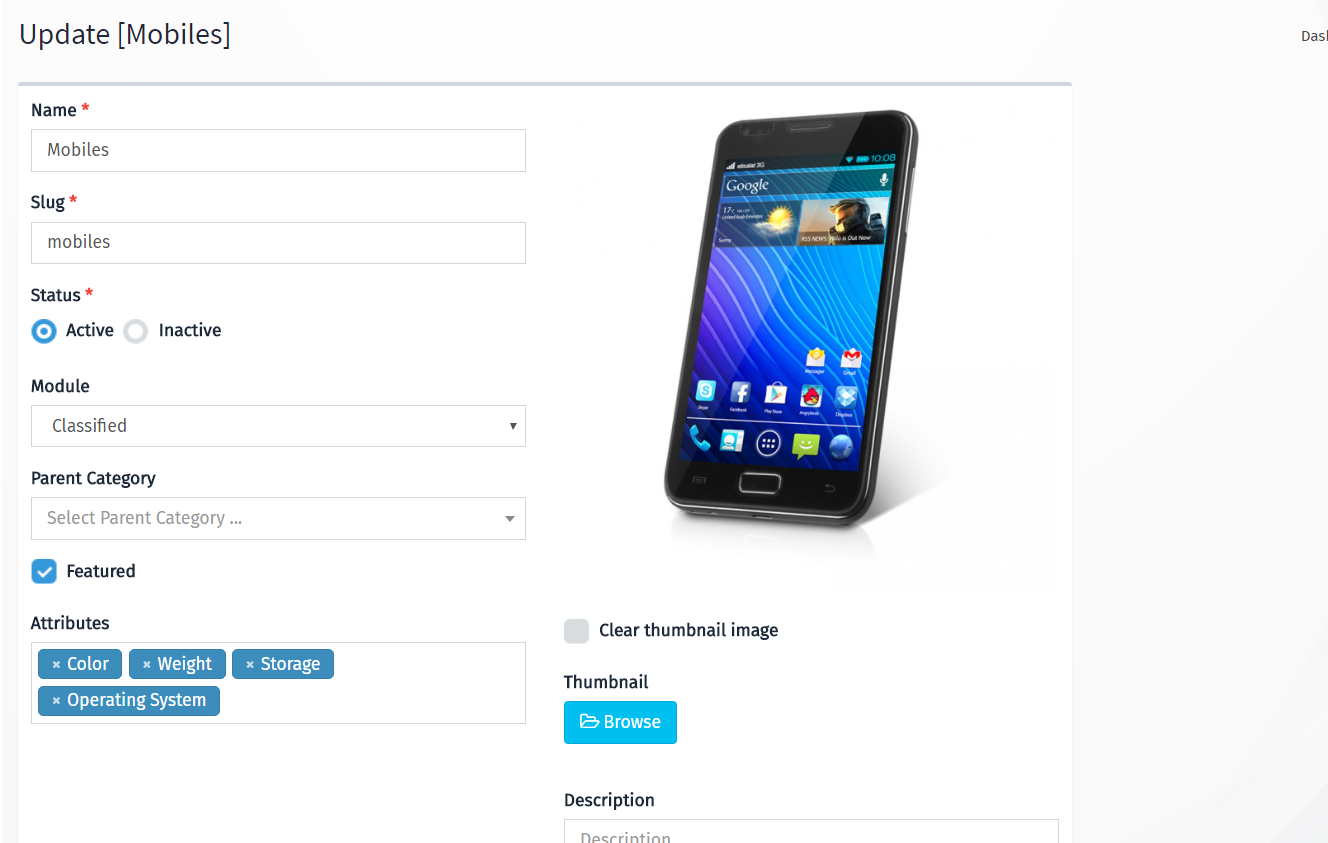Click the Parent Category dropdown arrow
Viewport: 1328px width, 843px height.
point(510,519)
